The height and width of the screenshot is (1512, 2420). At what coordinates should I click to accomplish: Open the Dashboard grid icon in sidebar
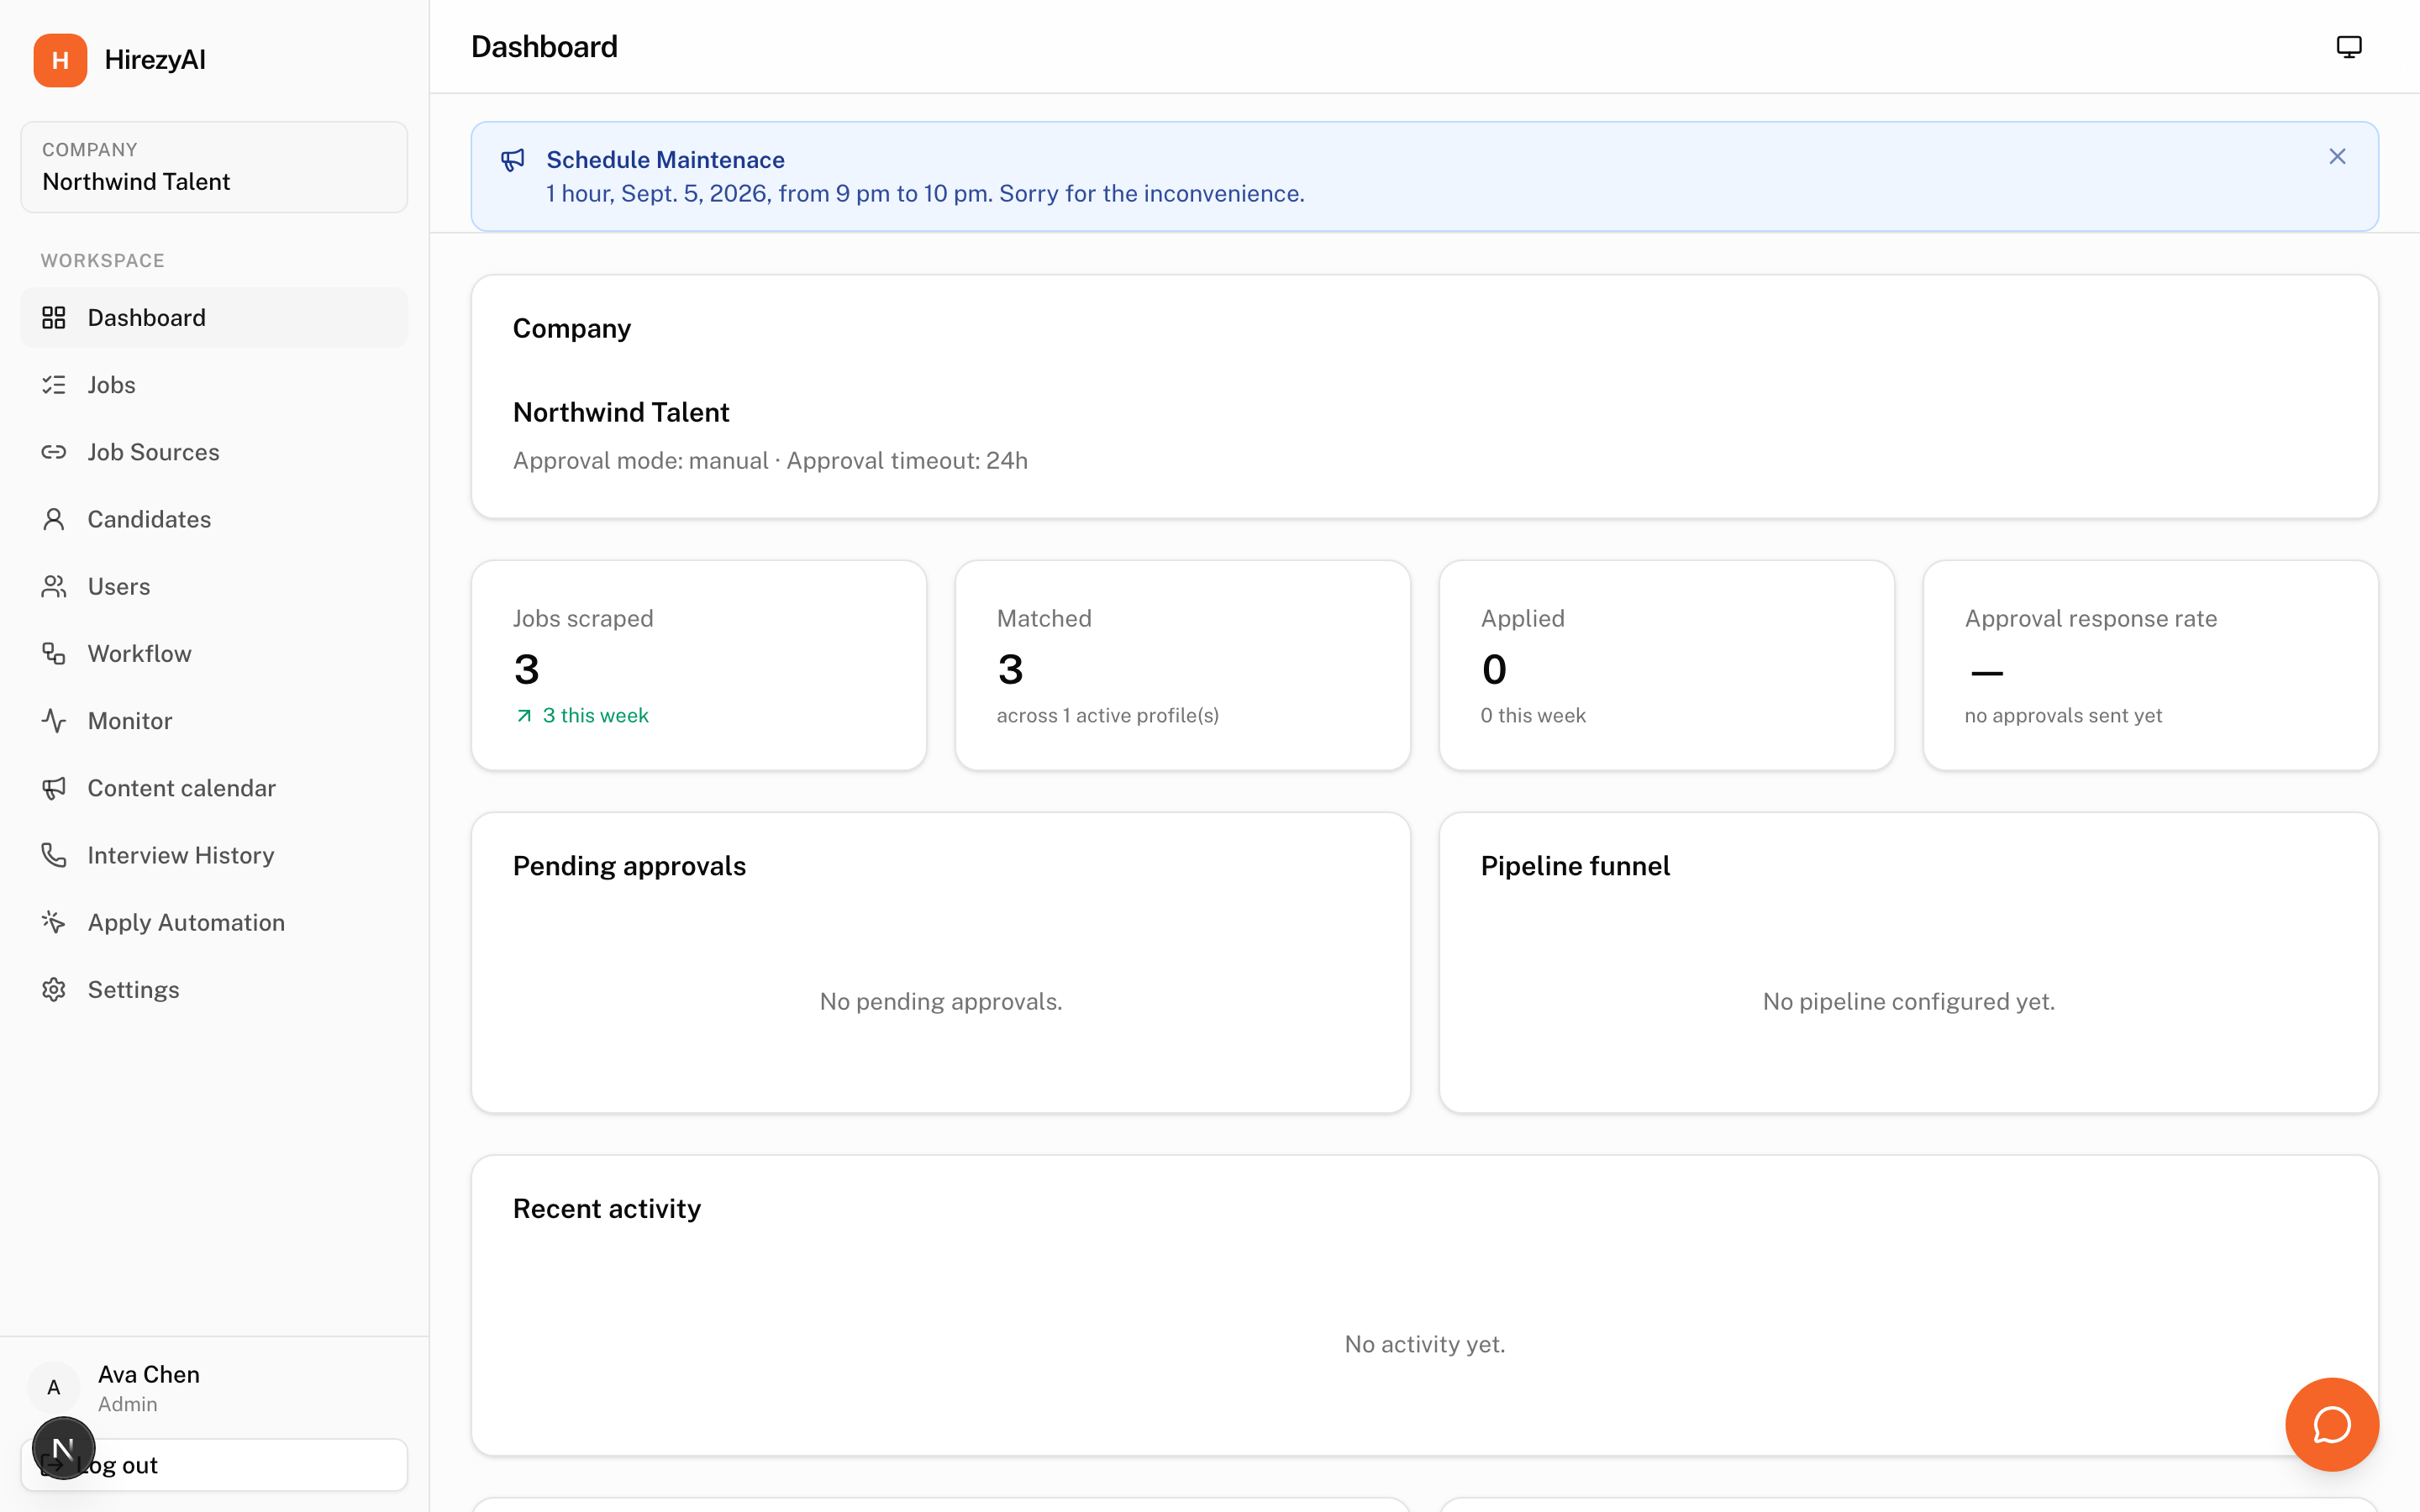click(54, 318)
